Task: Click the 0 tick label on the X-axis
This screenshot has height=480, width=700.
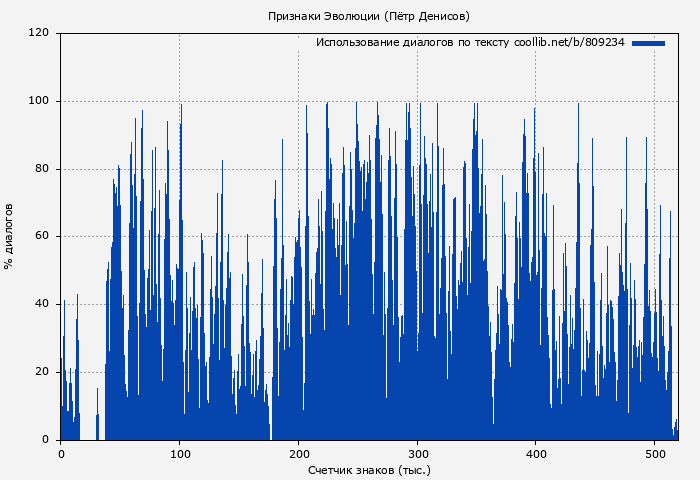Action: (61, 453)
